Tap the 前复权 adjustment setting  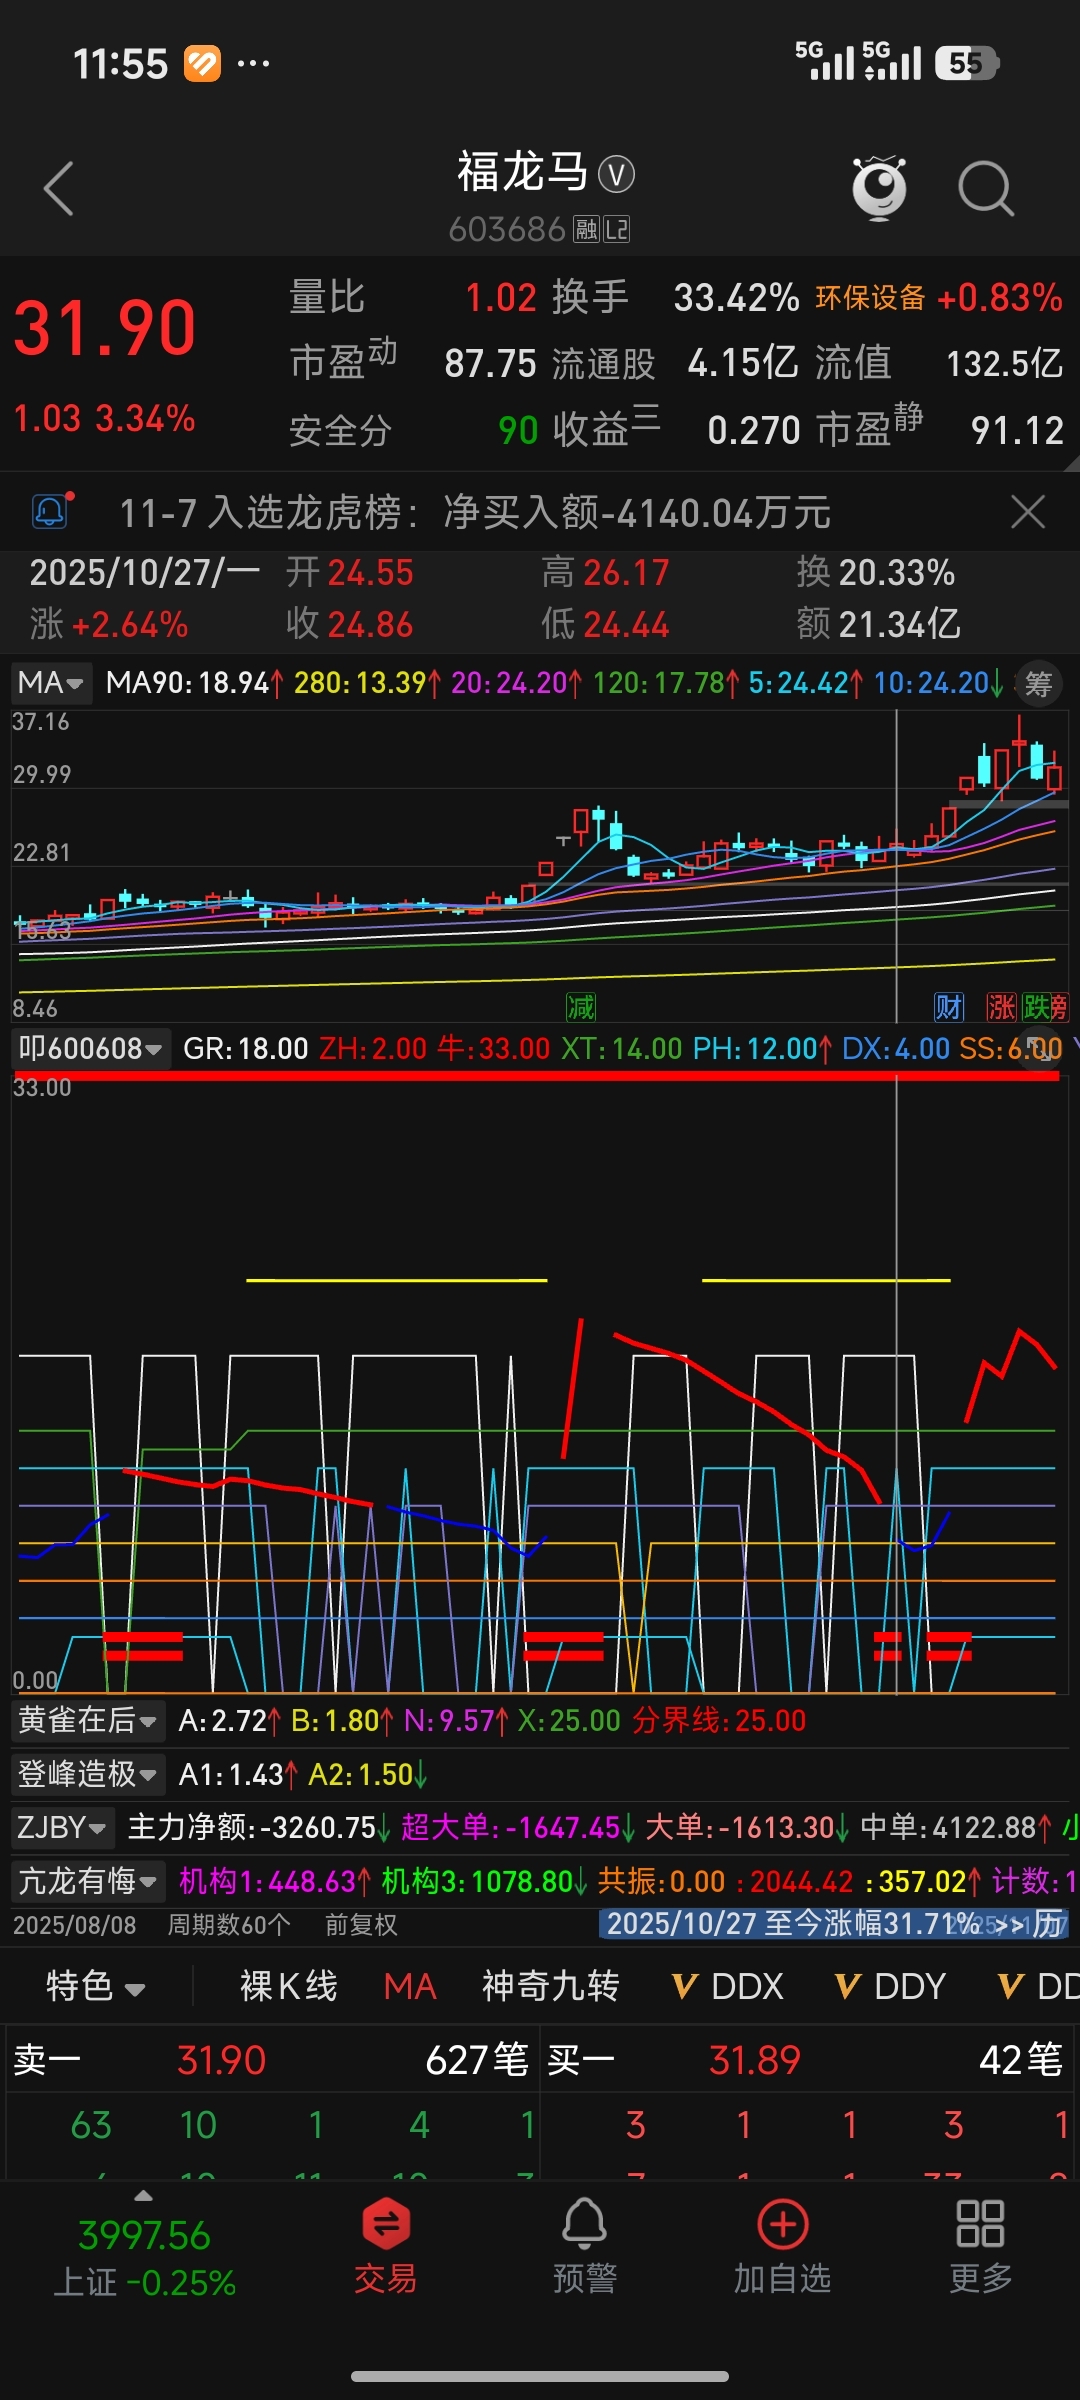(361, 1925)
